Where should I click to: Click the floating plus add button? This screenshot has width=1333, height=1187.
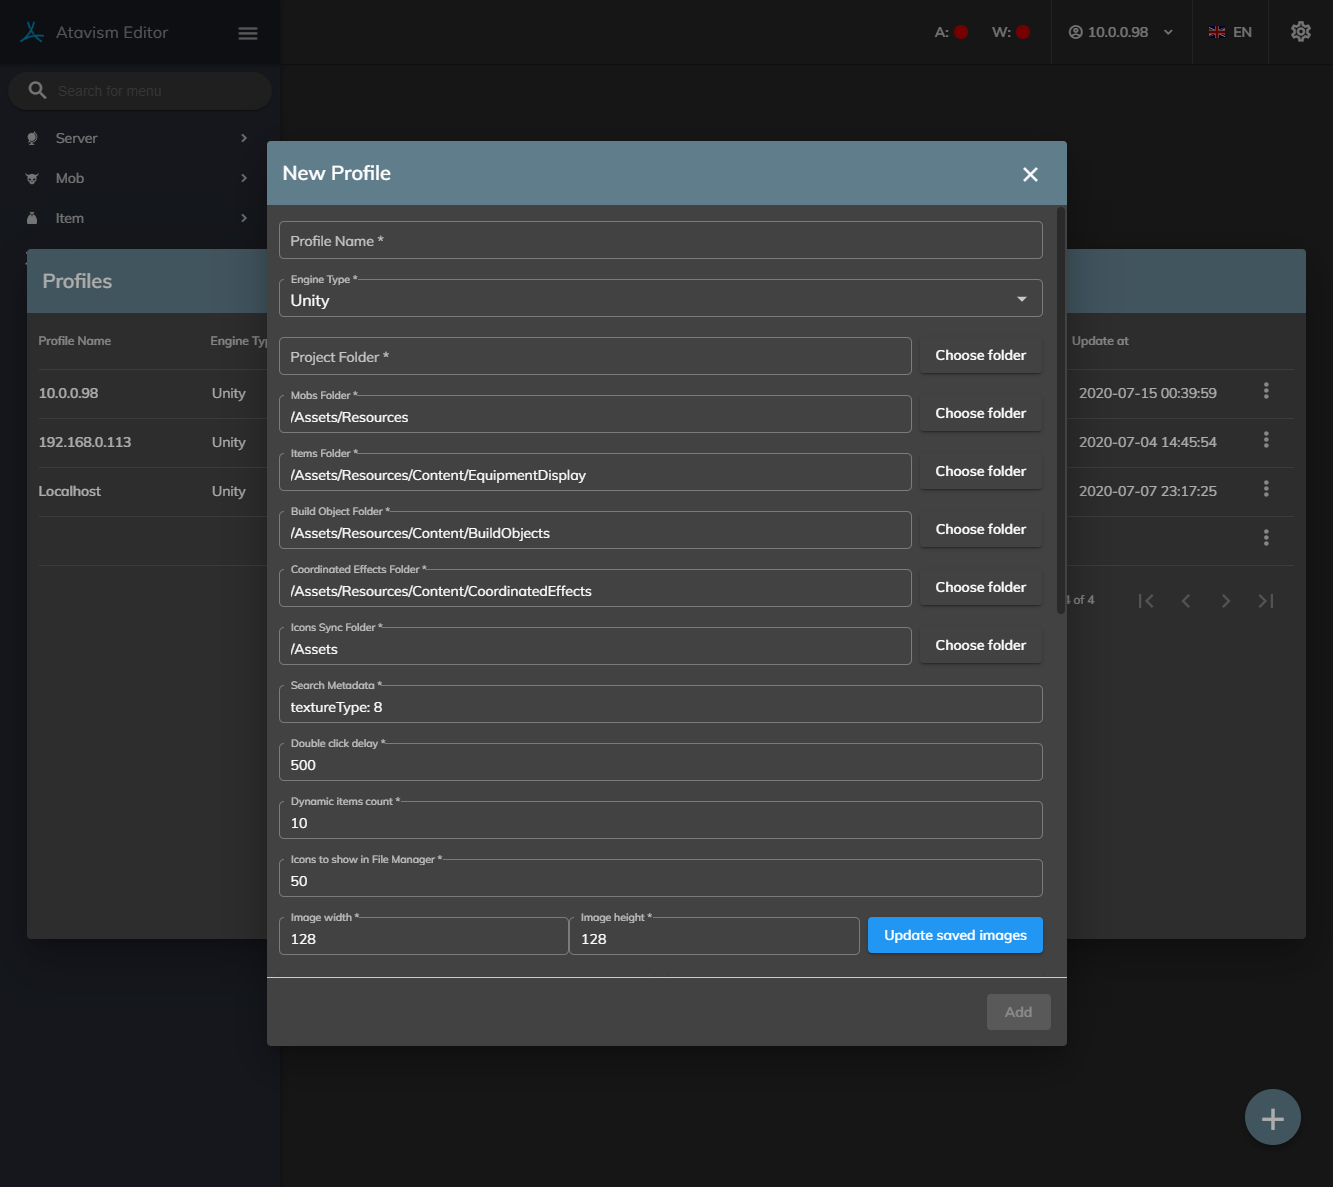coord(1272,1117)
